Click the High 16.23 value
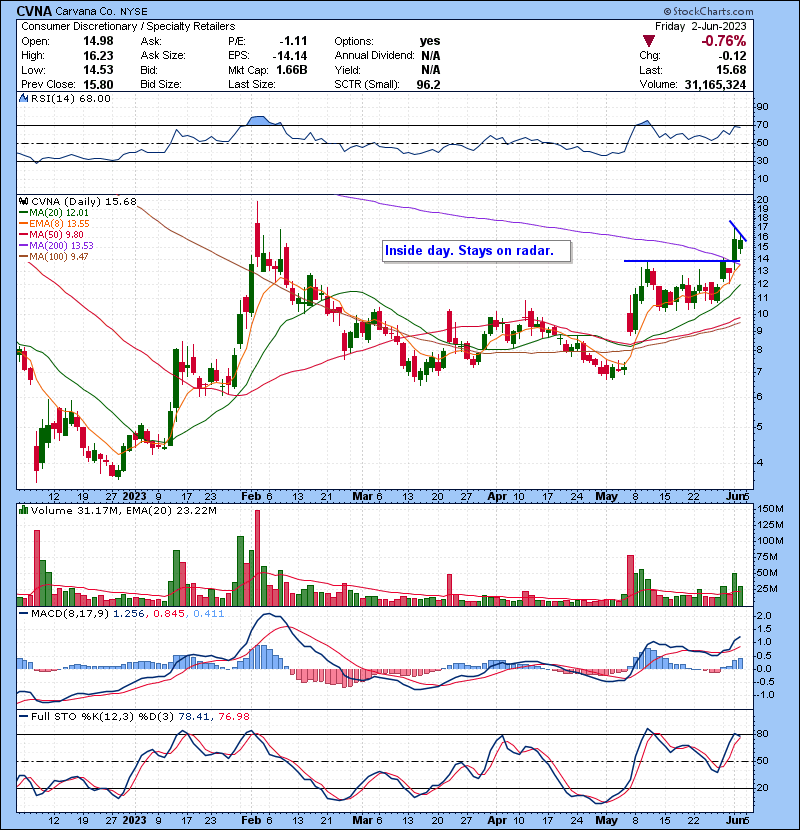Viewport: 800px width, 830px height. (x=98, y=56)
